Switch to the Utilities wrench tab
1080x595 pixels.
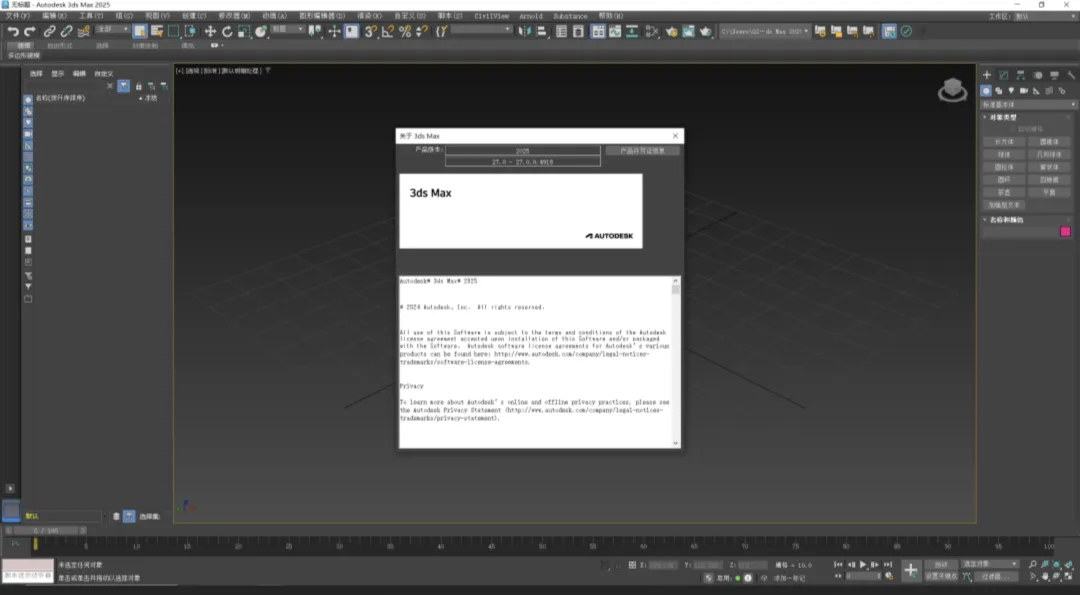point(1071,75)
